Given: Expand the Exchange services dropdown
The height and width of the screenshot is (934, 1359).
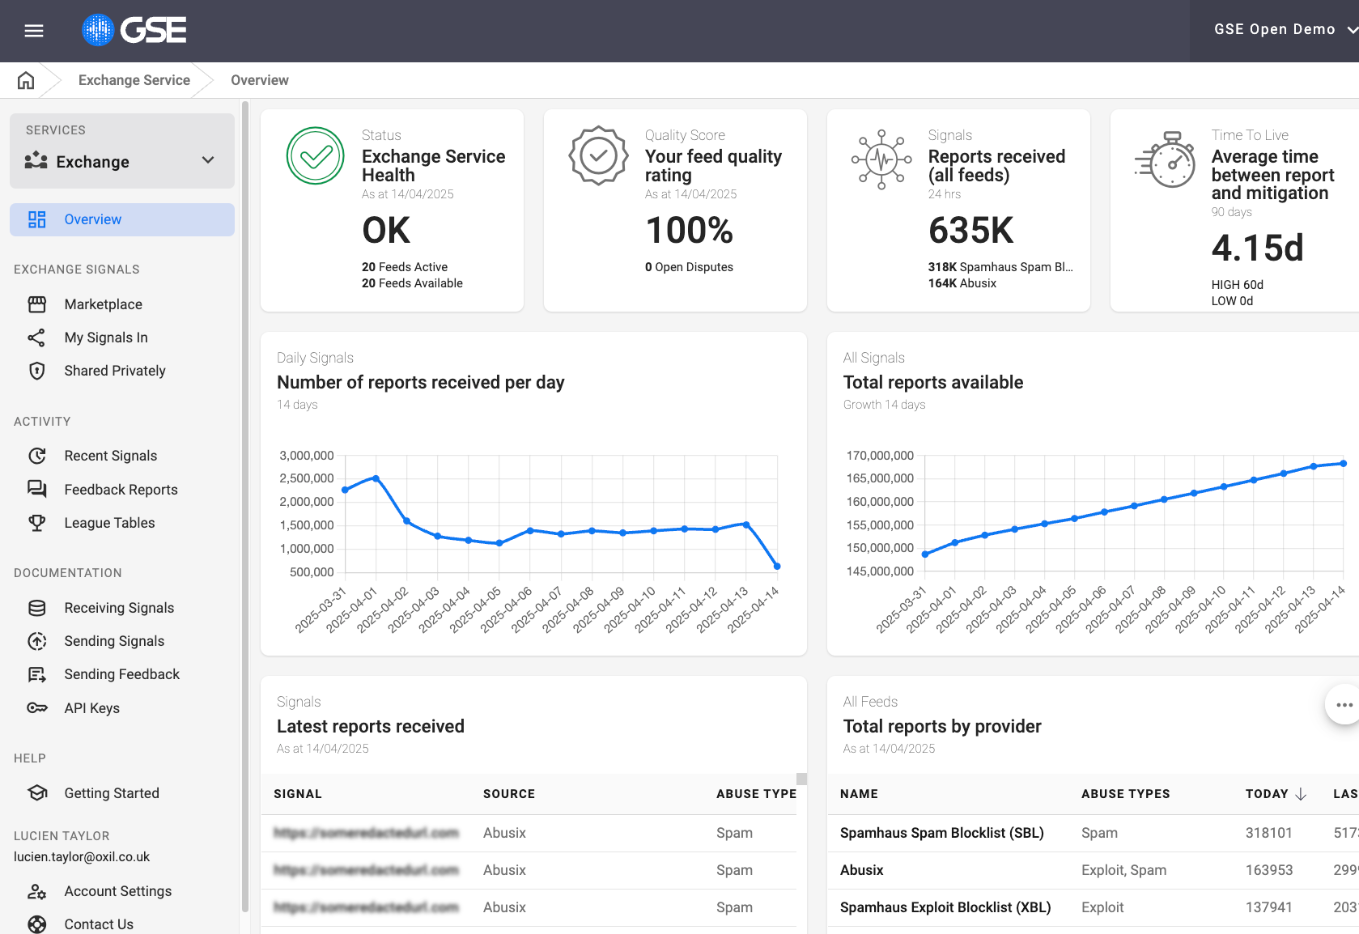Looking at the screenshot, I should coord(208,160).
